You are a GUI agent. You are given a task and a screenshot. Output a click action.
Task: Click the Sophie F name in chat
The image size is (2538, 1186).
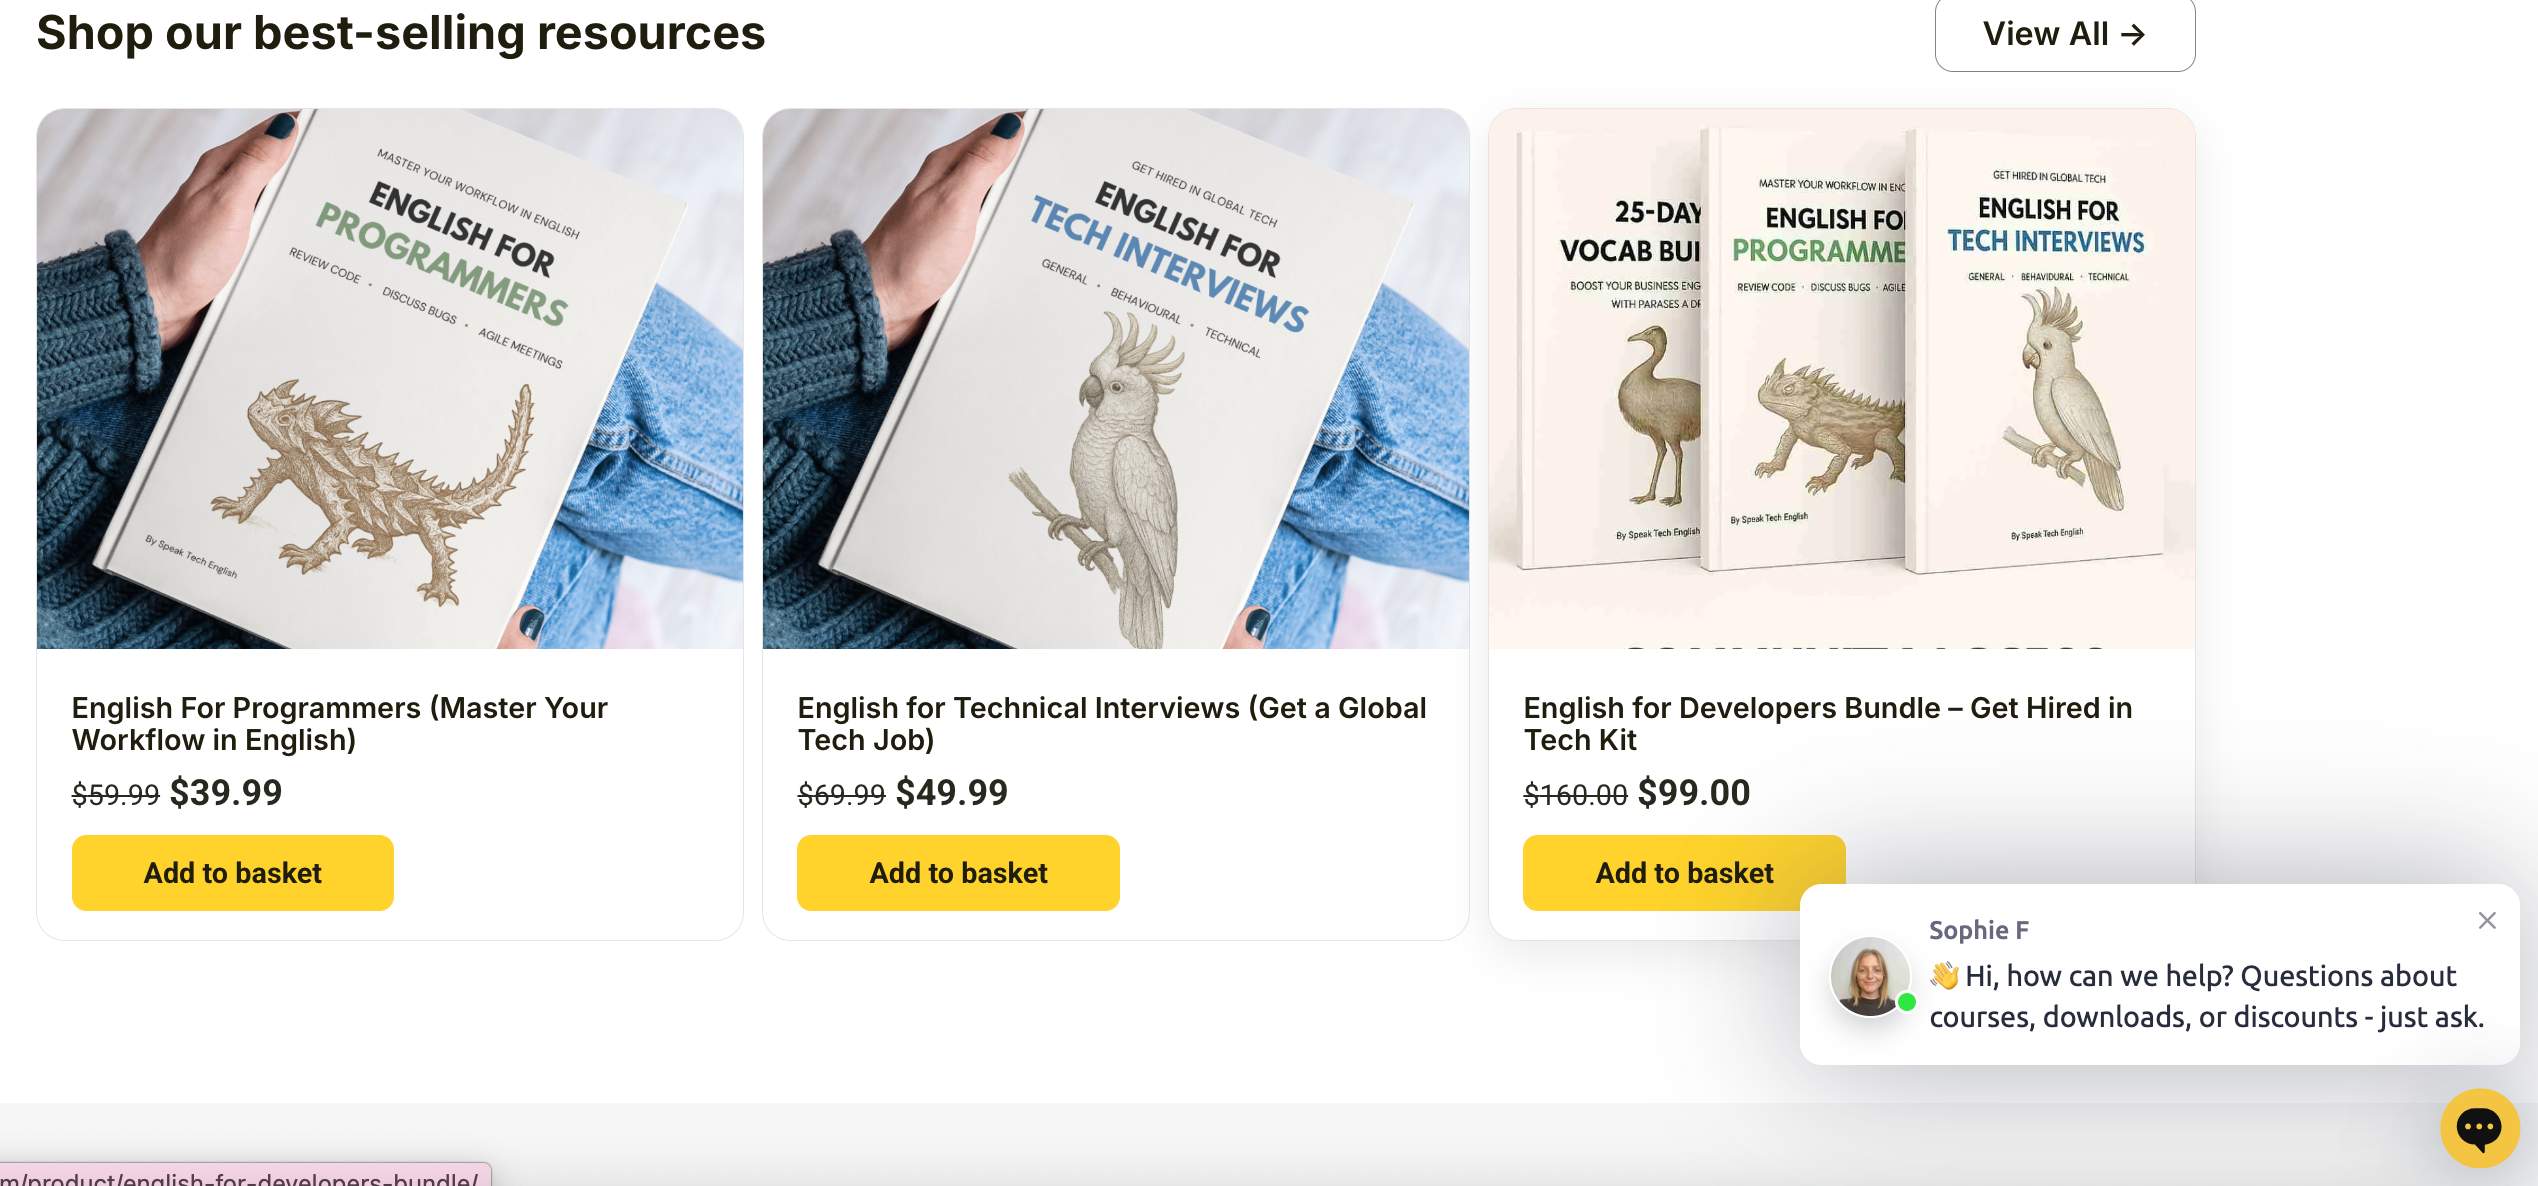pos(1979,930)
